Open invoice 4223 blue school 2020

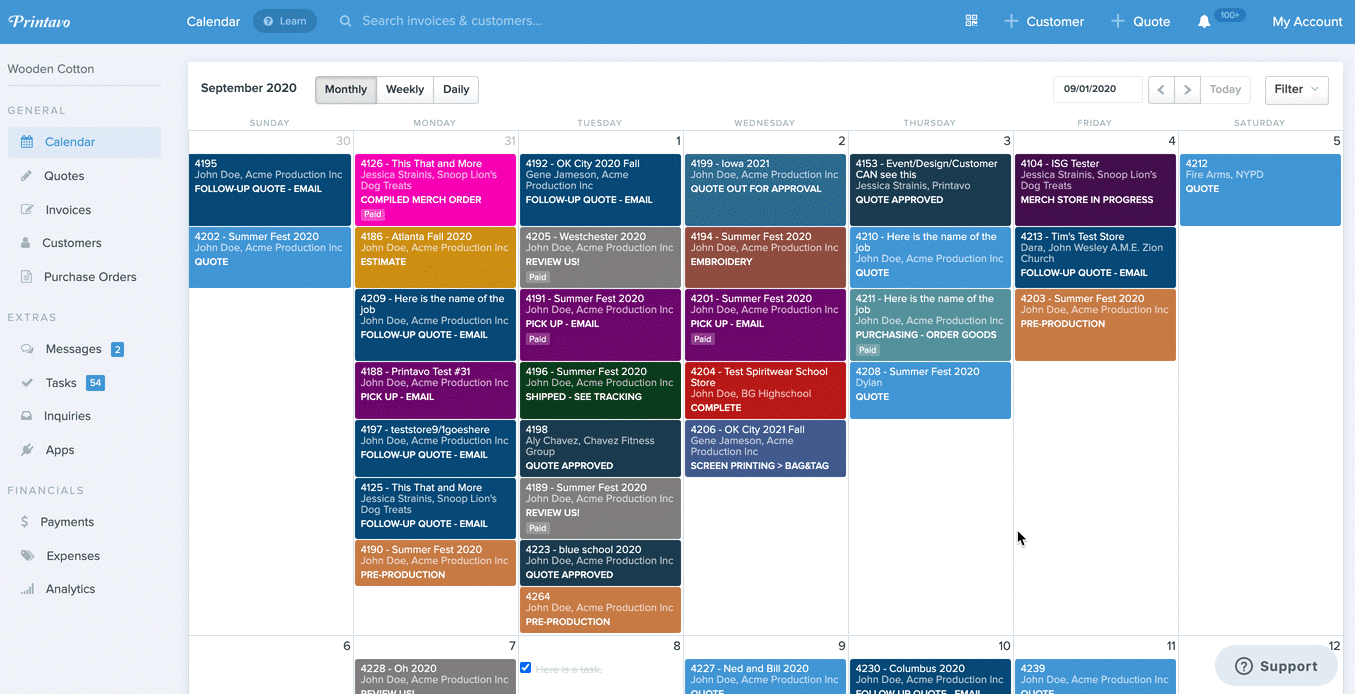pyautogui.click(x=600, y=563)
